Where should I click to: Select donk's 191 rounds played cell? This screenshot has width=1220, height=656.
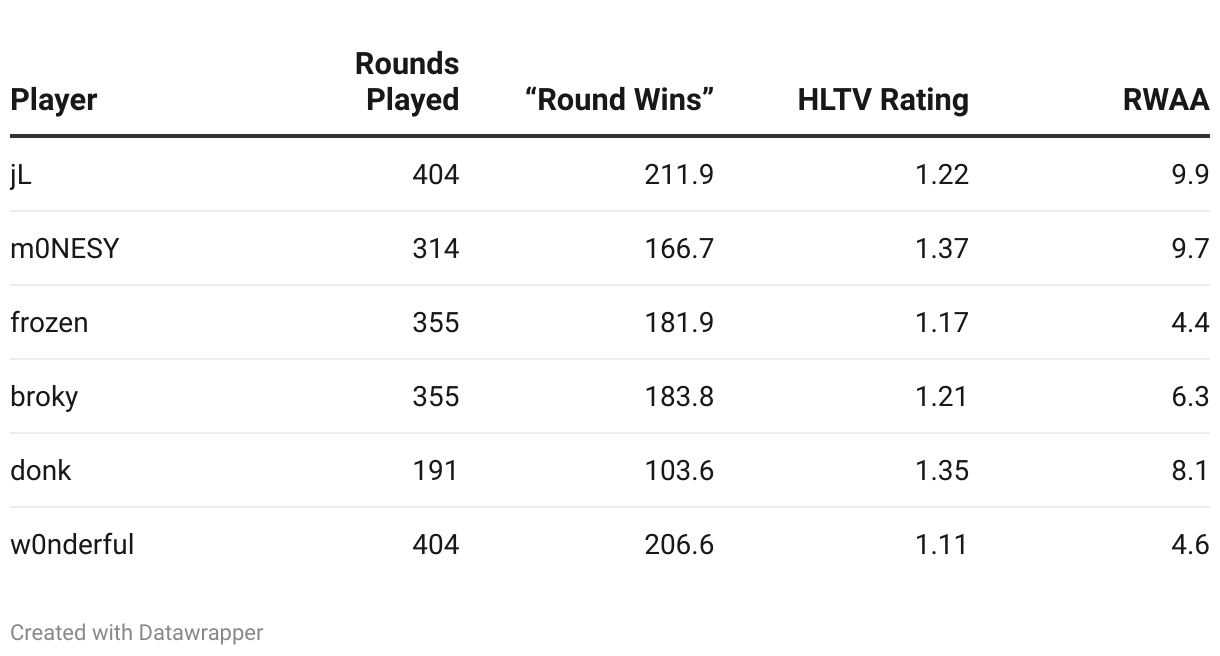pos(435,470)
